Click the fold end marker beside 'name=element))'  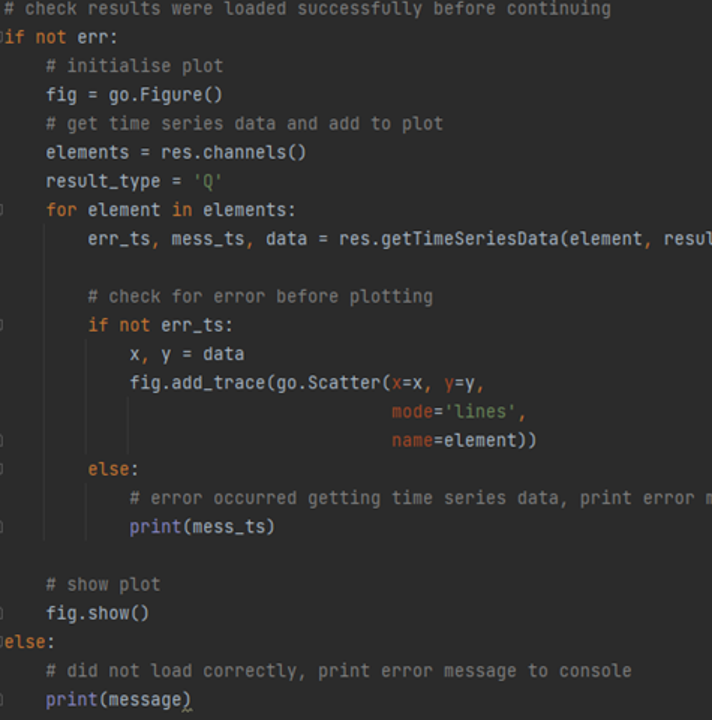[x=3, y=440]
